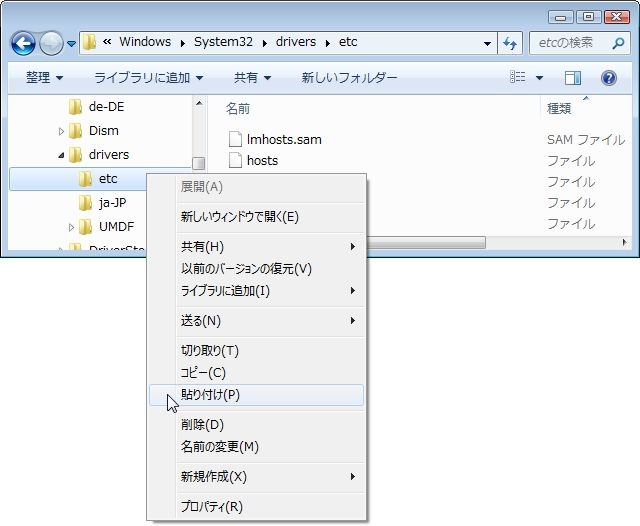Select the etc folder in tree
The image size is (640, 526).
(x=108, y=179)
